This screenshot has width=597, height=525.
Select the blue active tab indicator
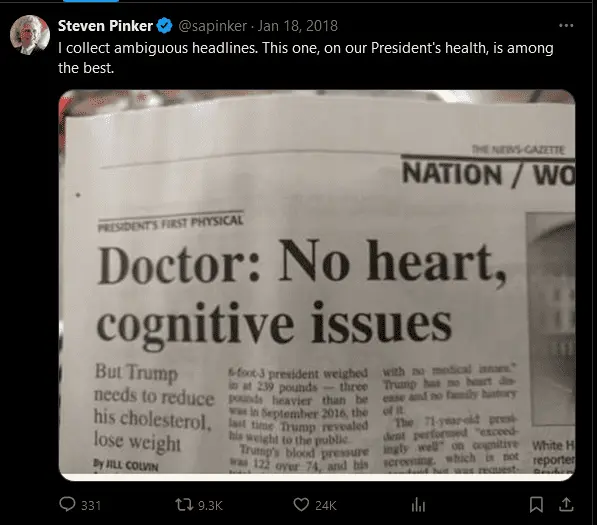coord(91,1)
